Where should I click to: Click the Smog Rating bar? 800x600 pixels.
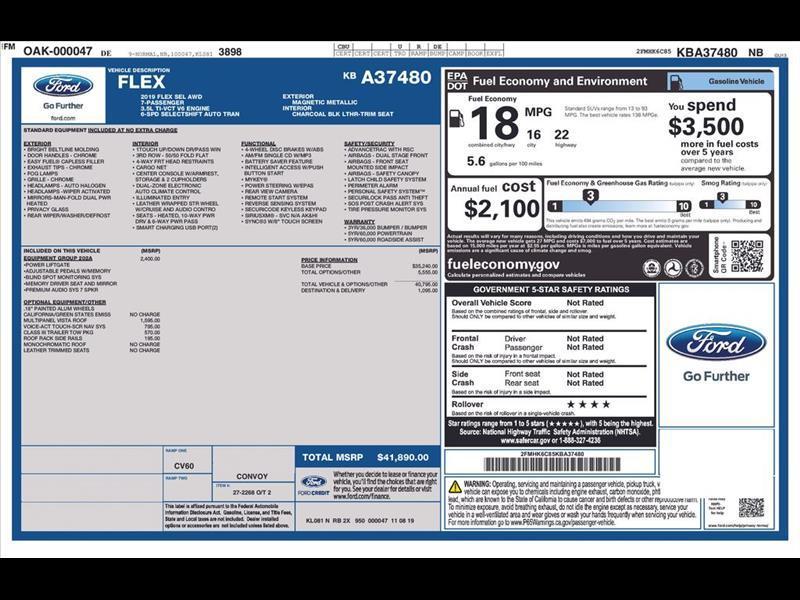730,205
